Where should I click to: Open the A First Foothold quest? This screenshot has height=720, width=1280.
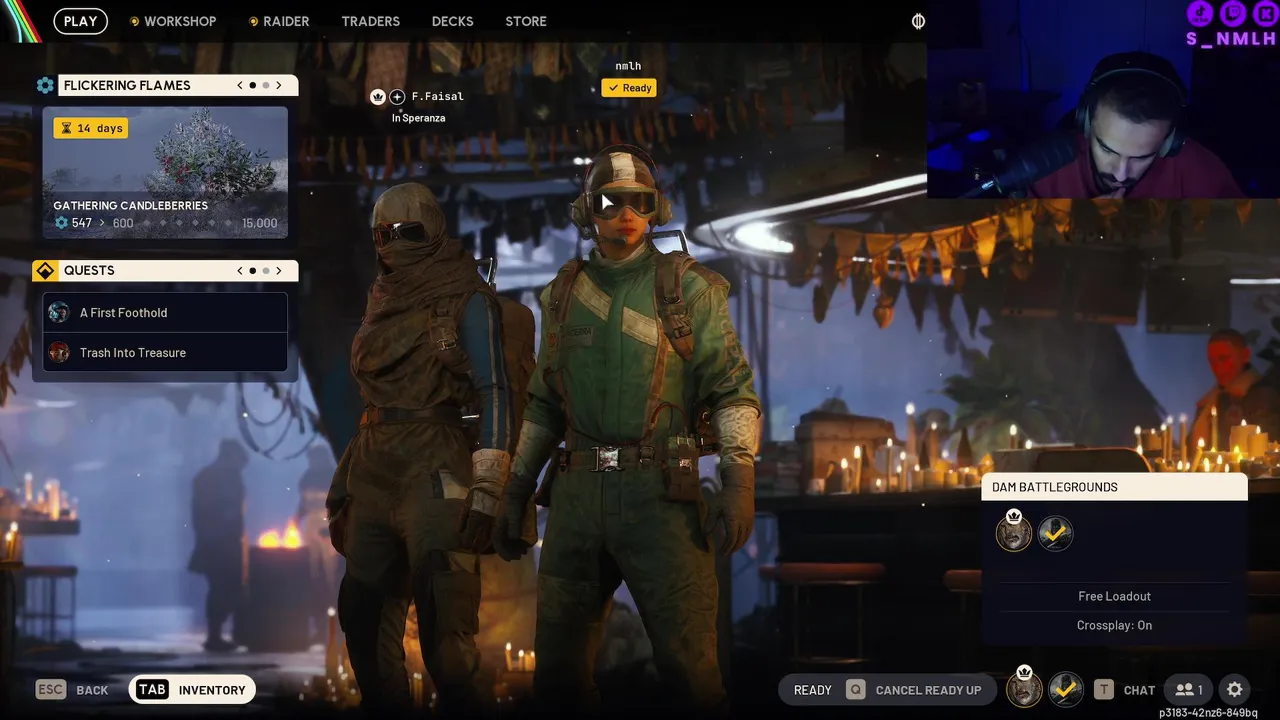(x=165, y=312)
